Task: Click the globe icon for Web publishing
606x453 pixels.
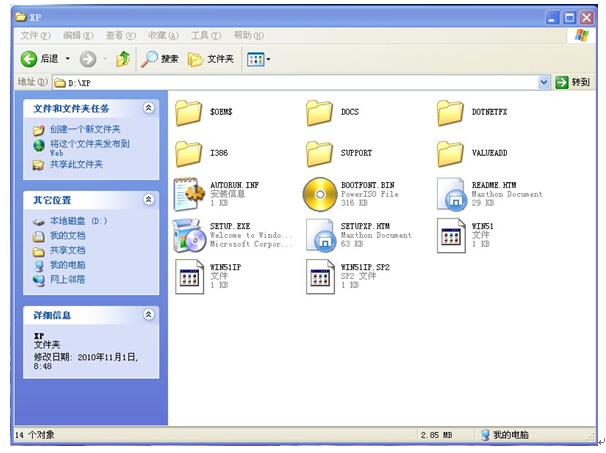Action: pyautogui.click(x=39, y=146)
